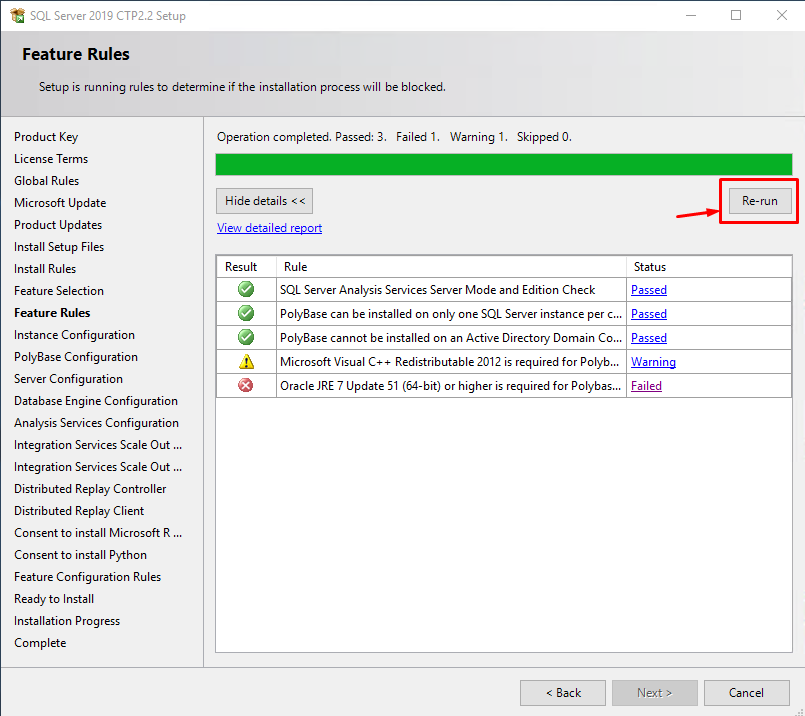Open Passed status for Active Directory Domain rule
Viewport: 805px width, 716px height.
649,338
